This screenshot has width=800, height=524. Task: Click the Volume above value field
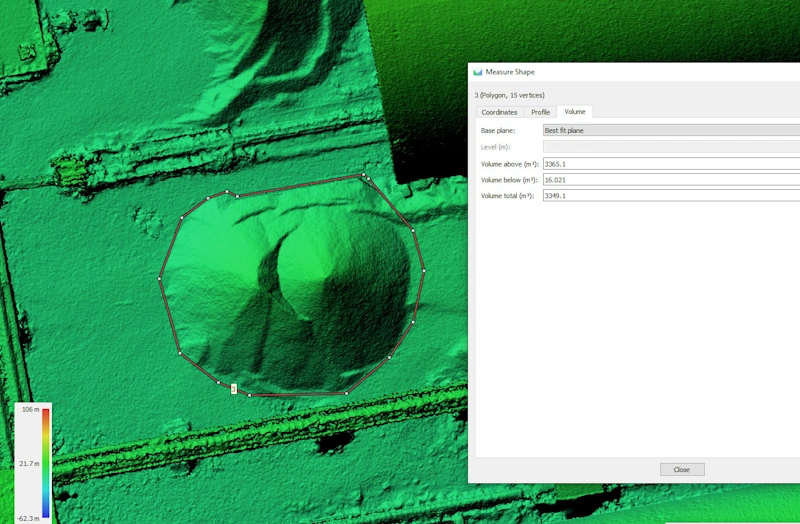click(x=671, y=164)
